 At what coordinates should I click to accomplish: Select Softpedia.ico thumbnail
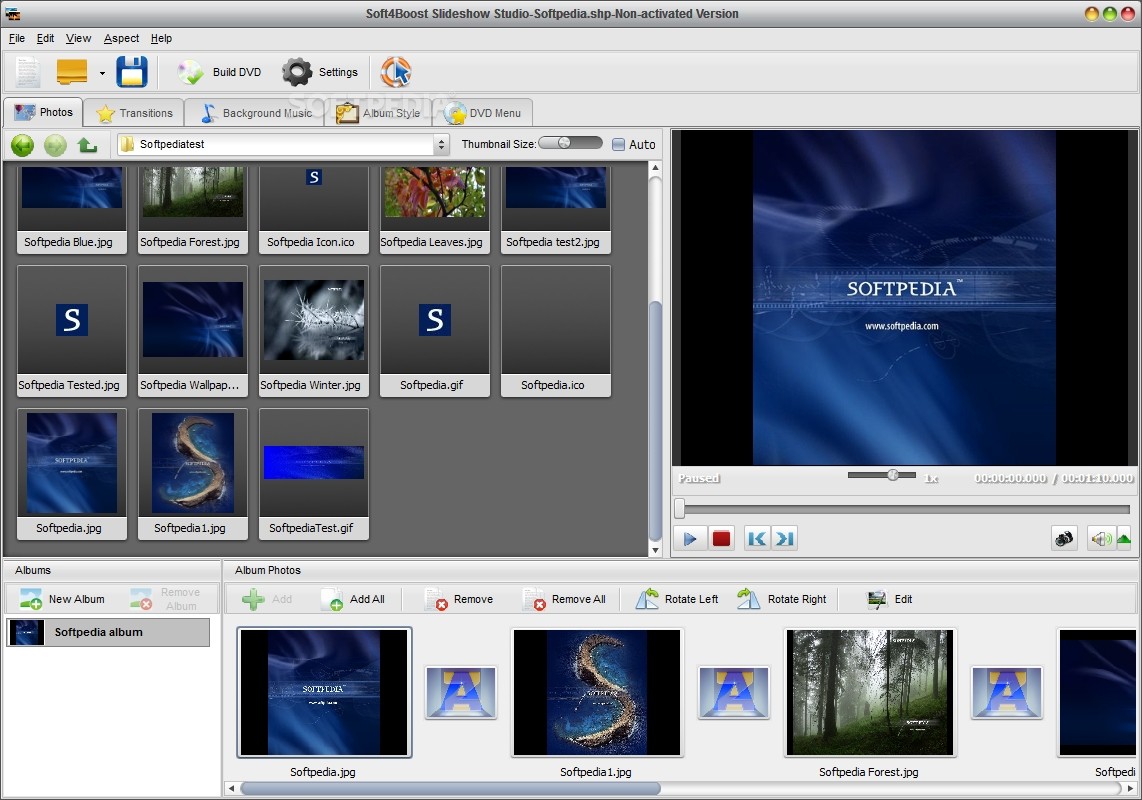click(x=555, y=331)
